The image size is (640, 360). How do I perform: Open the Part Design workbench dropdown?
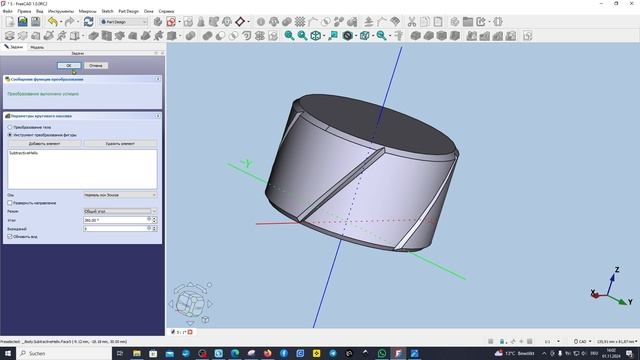[x=124, y=22]
